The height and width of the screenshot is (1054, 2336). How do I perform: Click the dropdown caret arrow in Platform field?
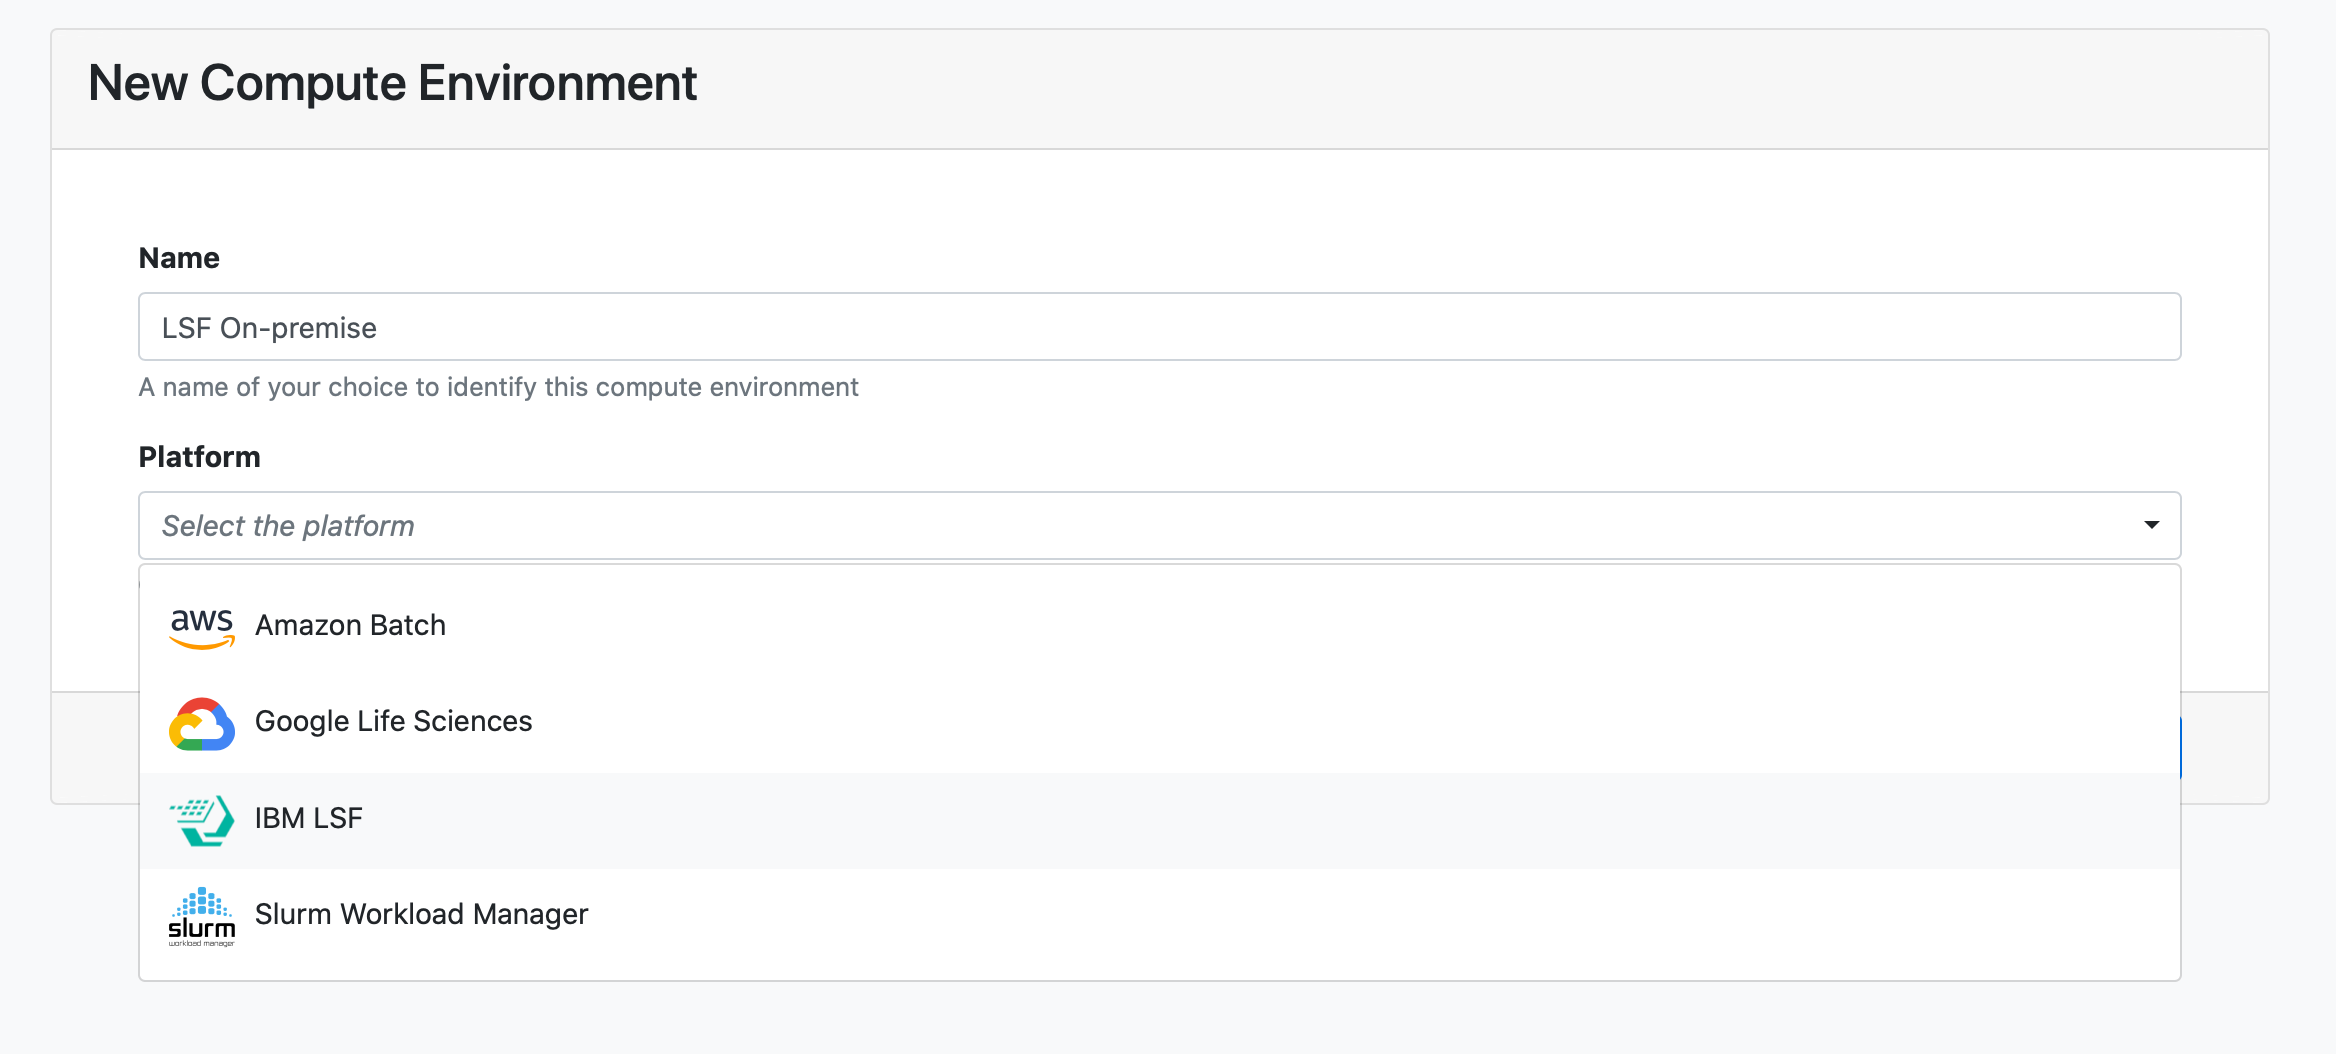click(2151, 525)
